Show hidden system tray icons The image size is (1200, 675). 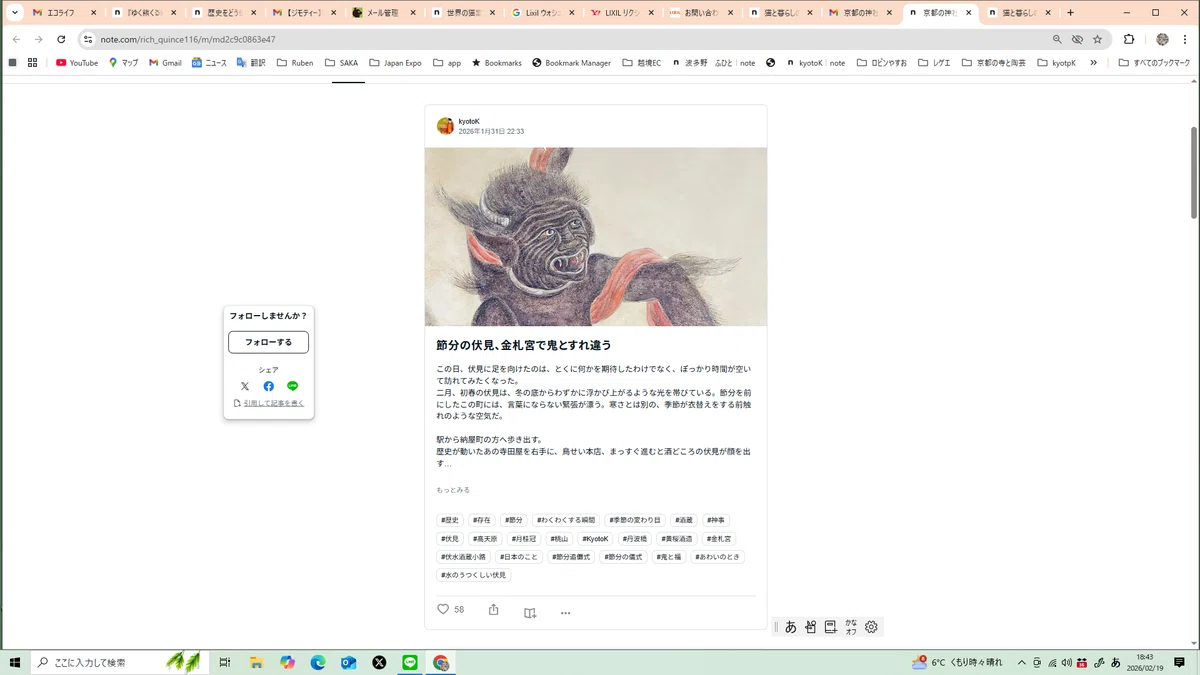(1021, 662)
